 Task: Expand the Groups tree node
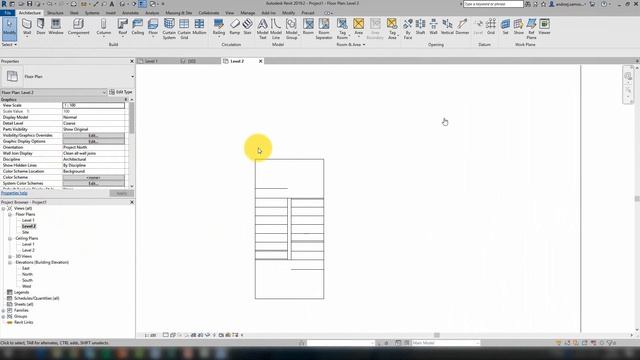(4, 316)
